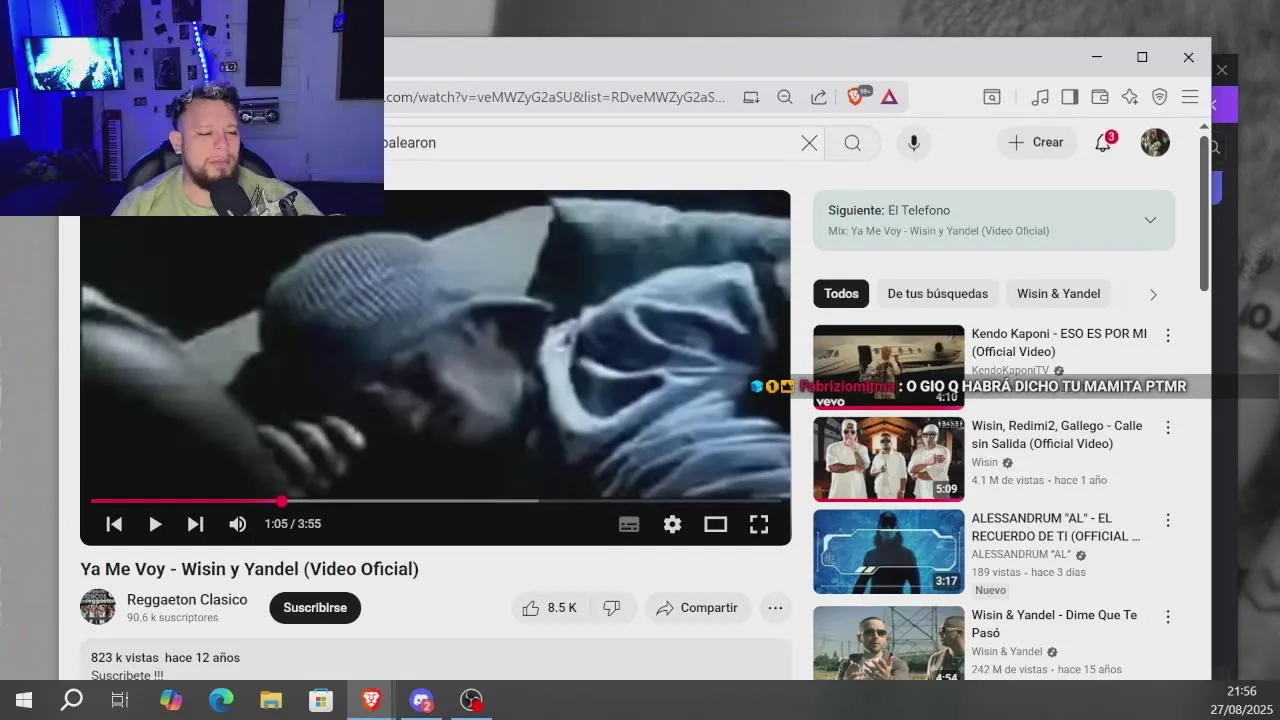Click zoom magnifier icon in address bar
This screenshot has height=720, width=1280.
tap(785, 97)
